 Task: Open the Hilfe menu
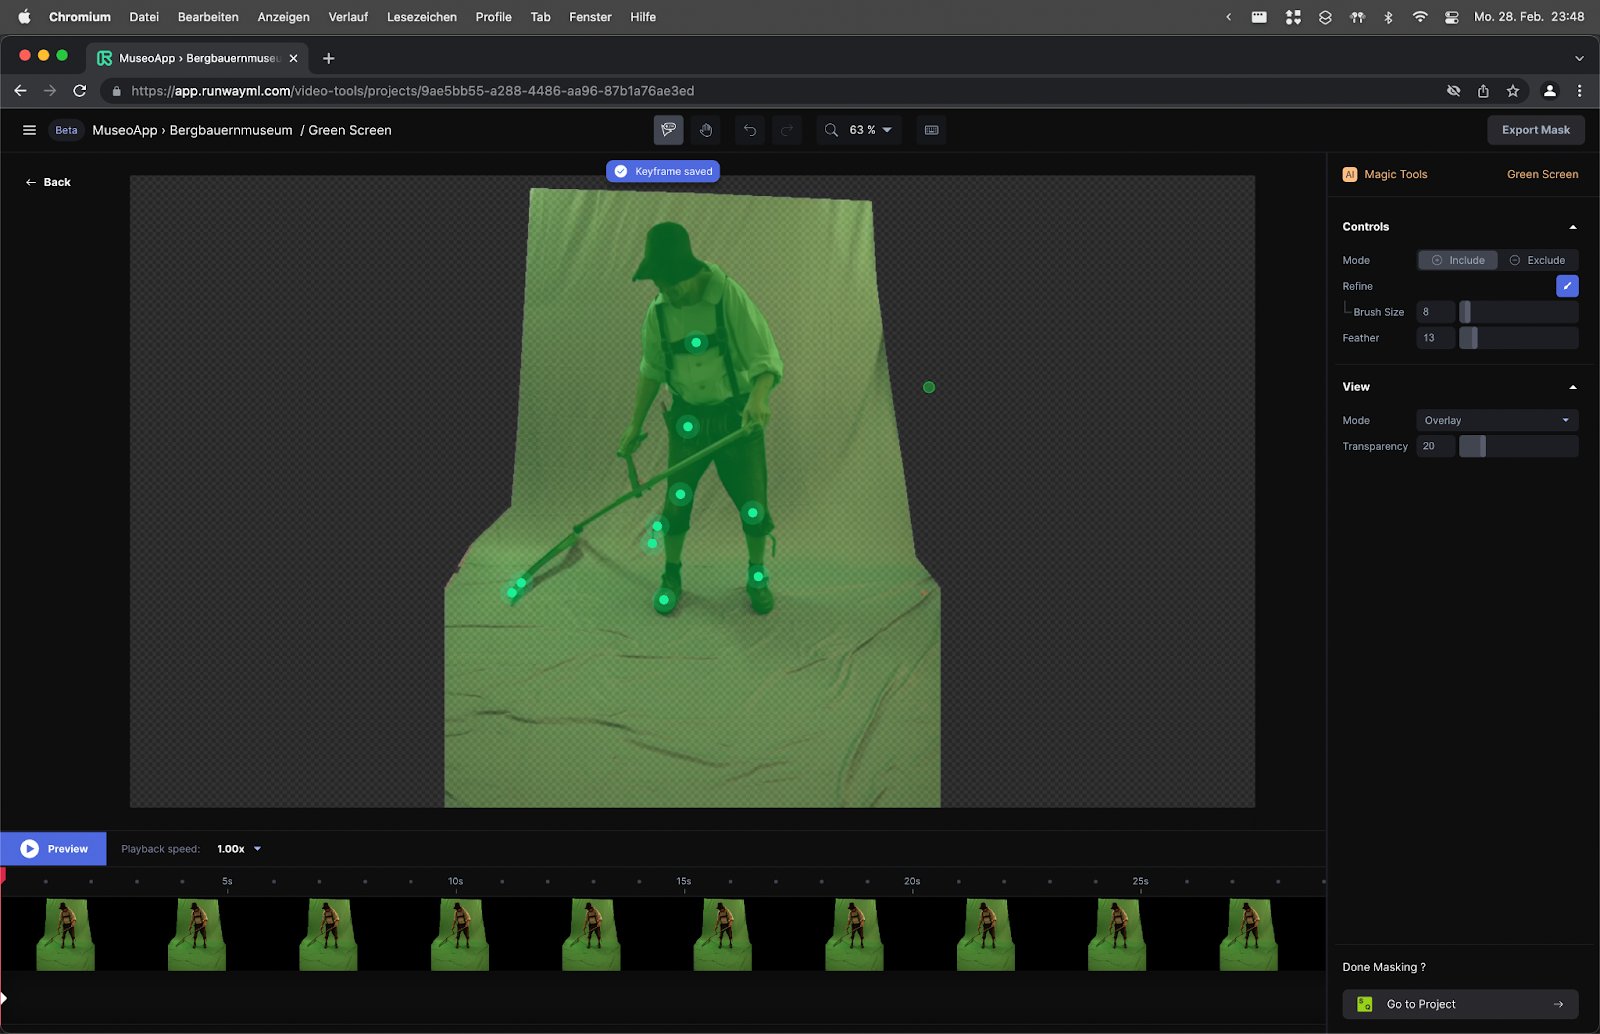643,17
